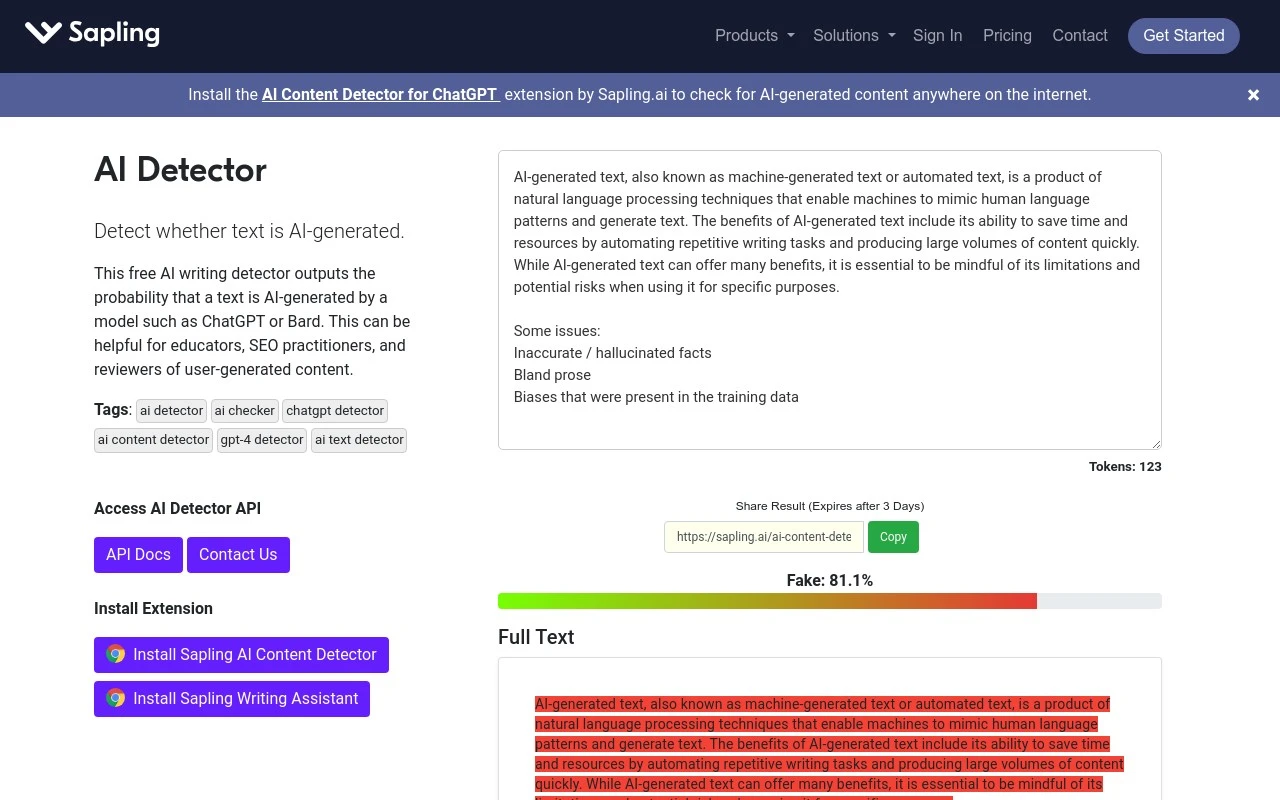This screenshot has height=800, width=1280.
Task: Click the textarea resize handle
Action: [x=1155, y=443]
